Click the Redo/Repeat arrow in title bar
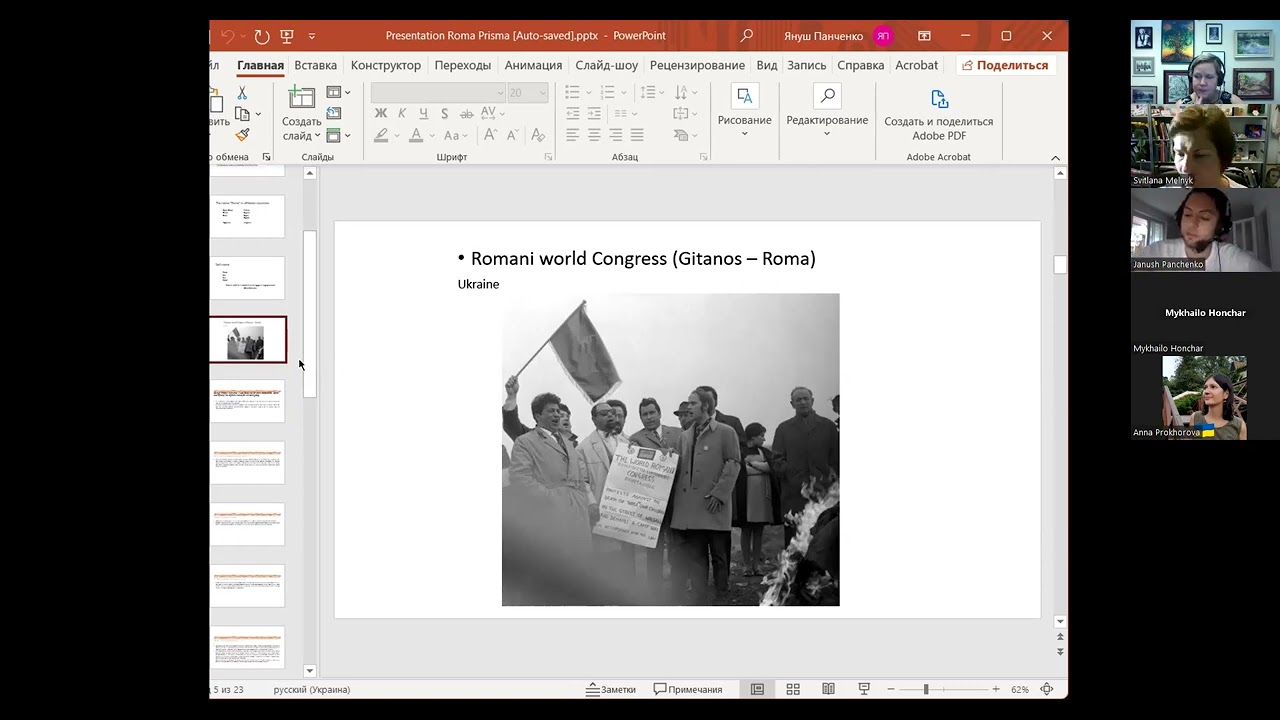The width and height of the screenshot is (1280, 720). [261, 36]
